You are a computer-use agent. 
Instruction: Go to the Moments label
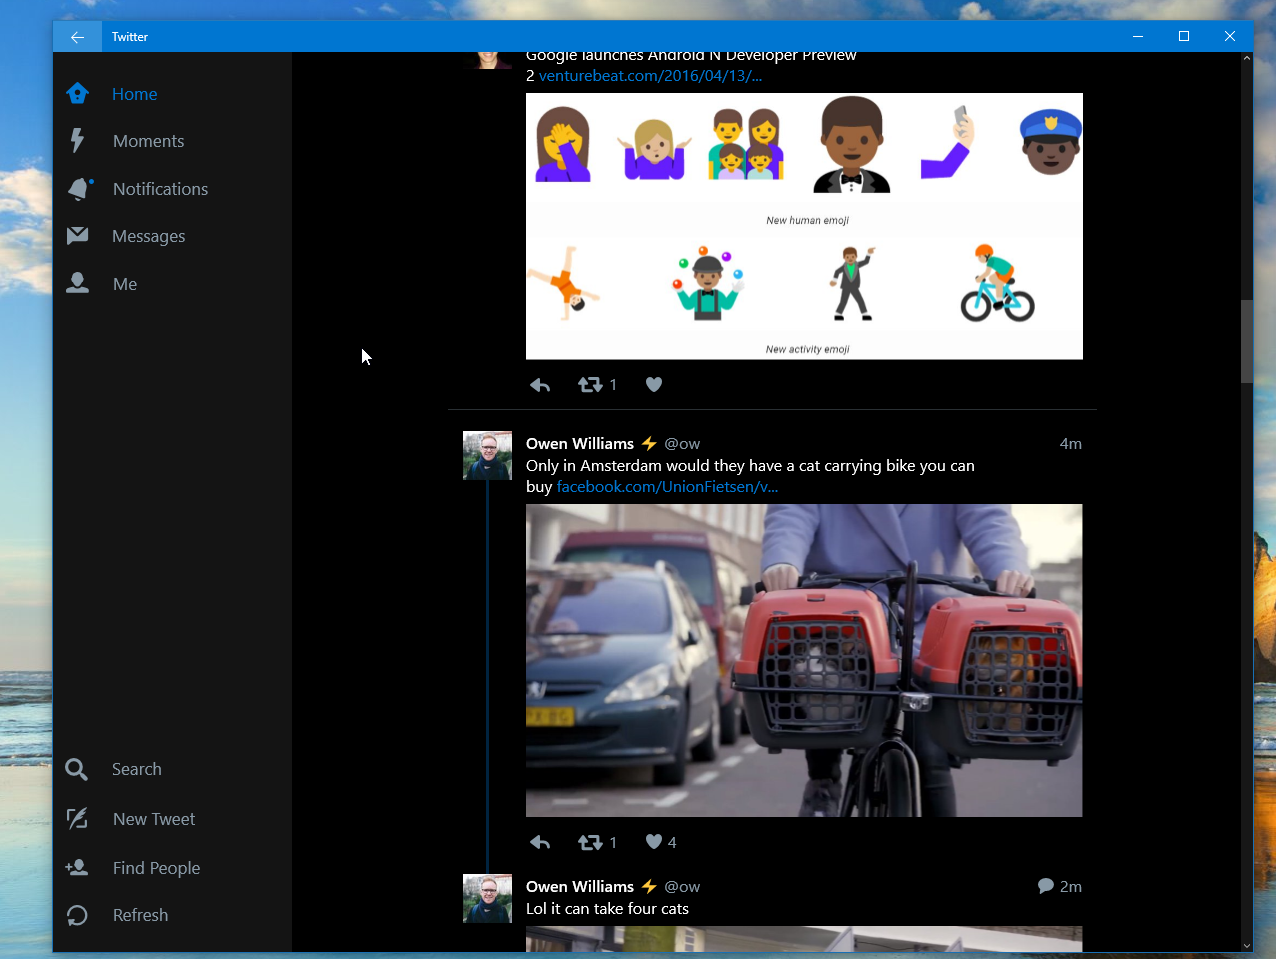tap(148, 141)
